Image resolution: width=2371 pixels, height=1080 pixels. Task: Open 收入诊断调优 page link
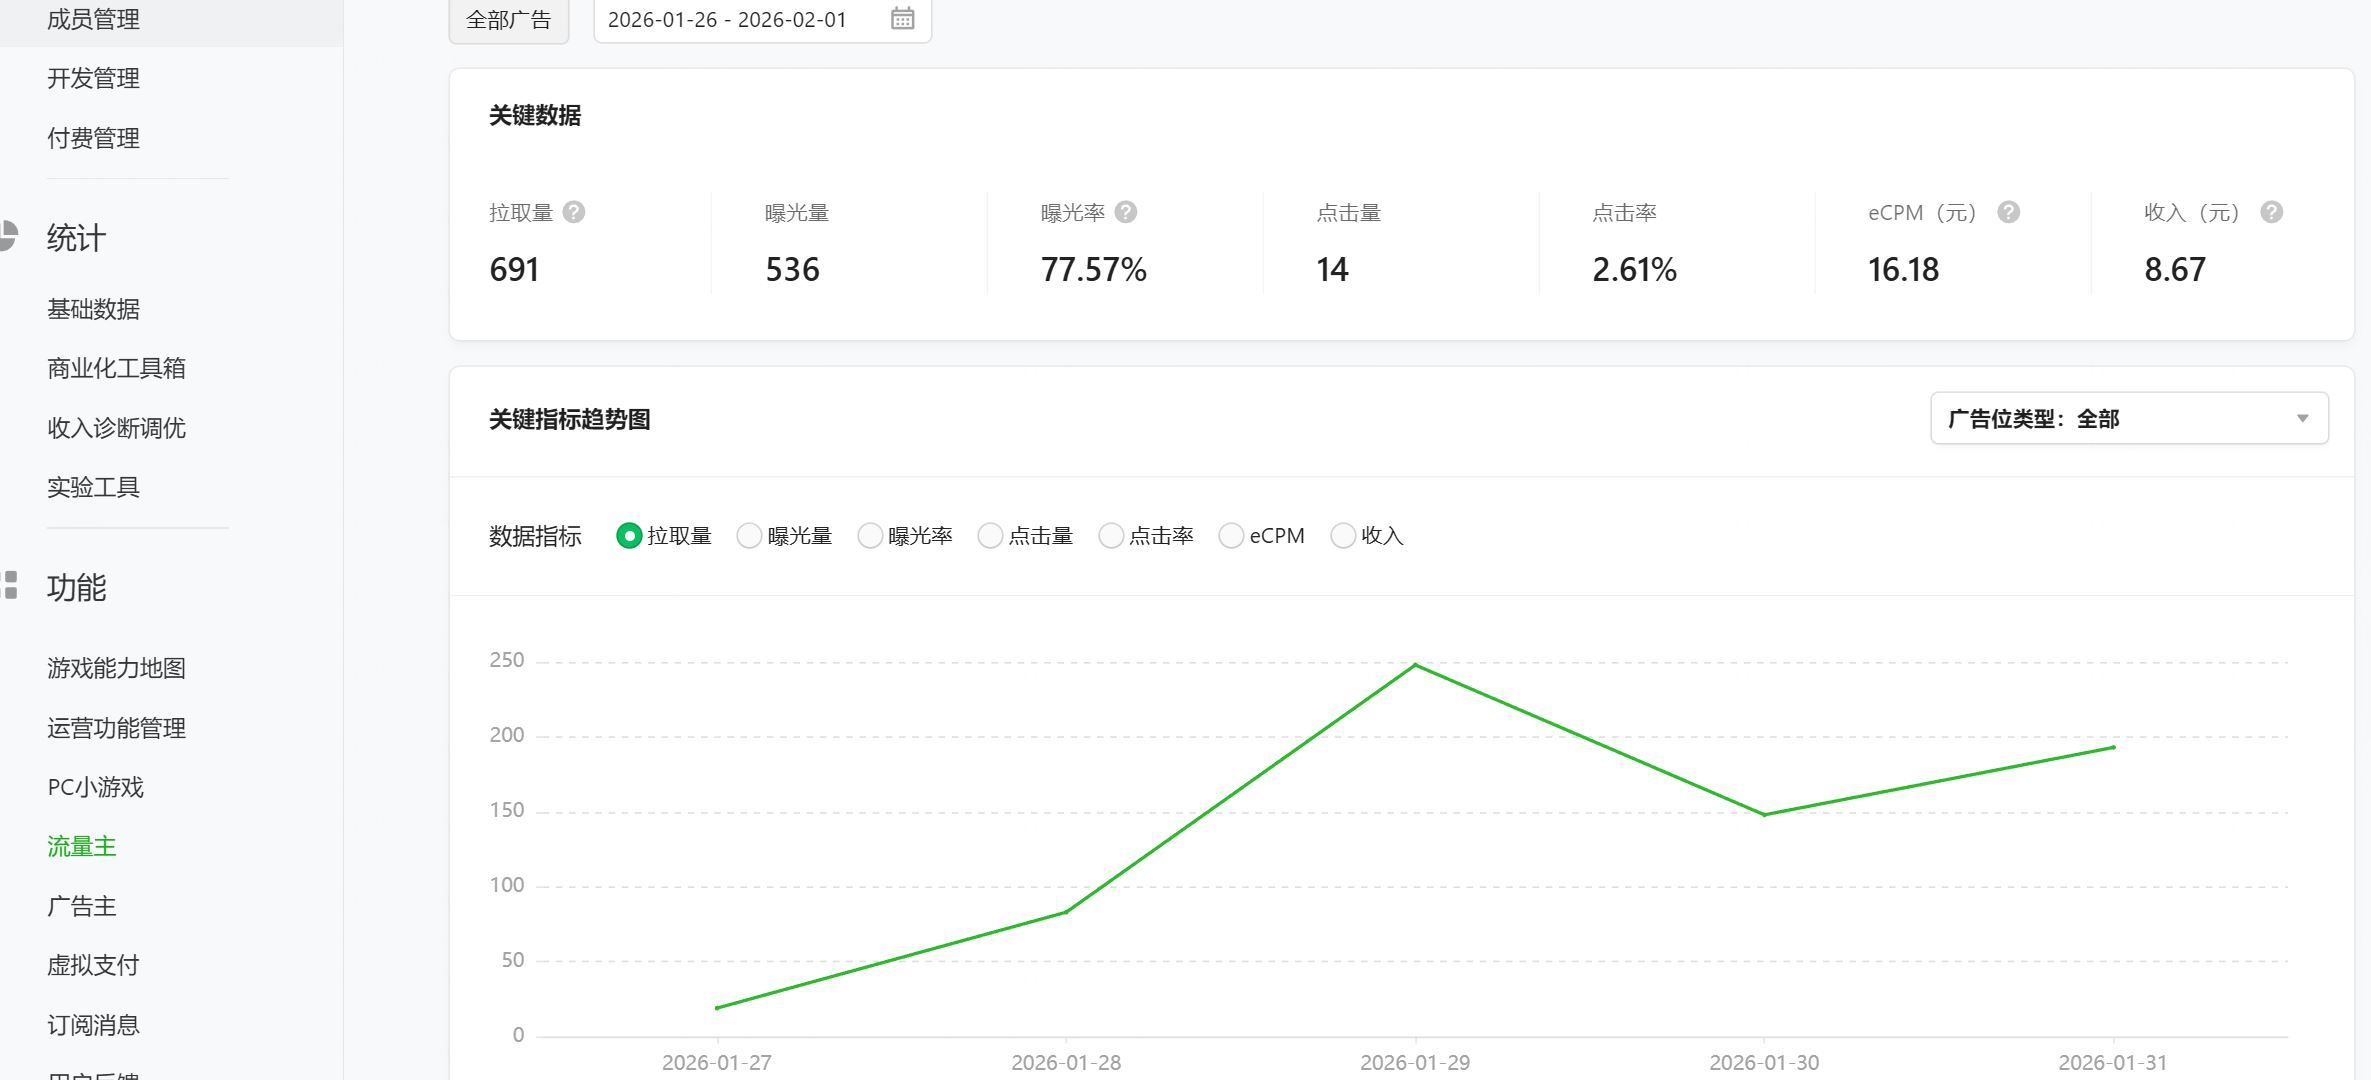(116, 428)
